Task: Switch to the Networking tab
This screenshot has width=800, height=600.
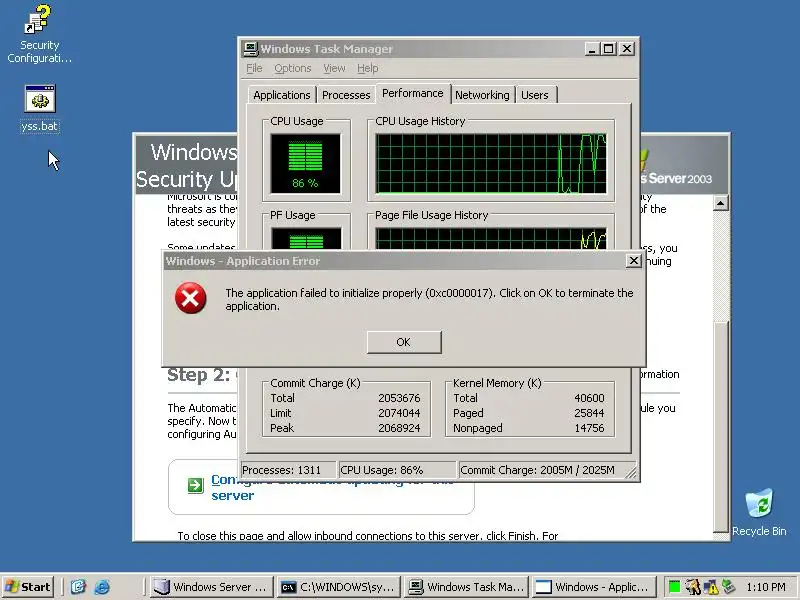Action: [x=482, y=95]
